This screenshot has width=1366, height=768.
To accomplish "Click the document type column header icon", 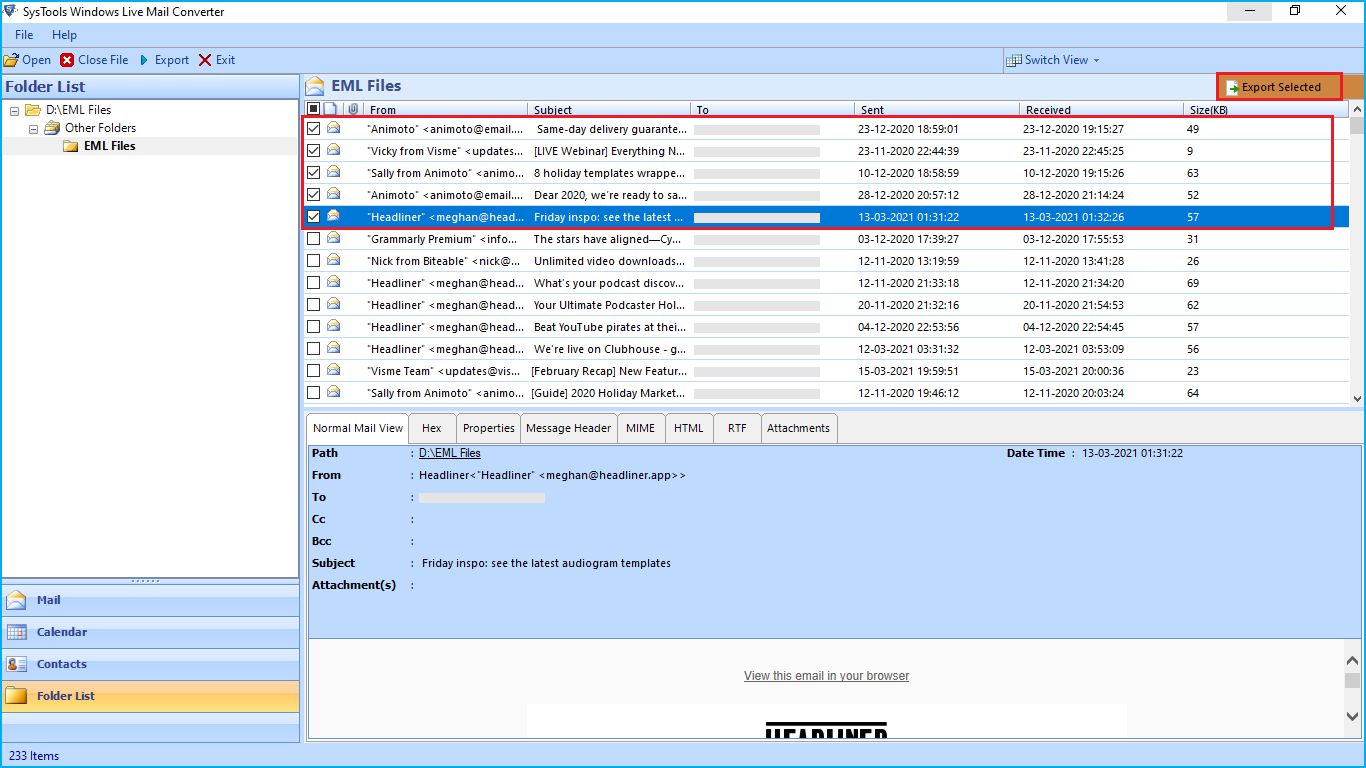I will coord(332,109).
